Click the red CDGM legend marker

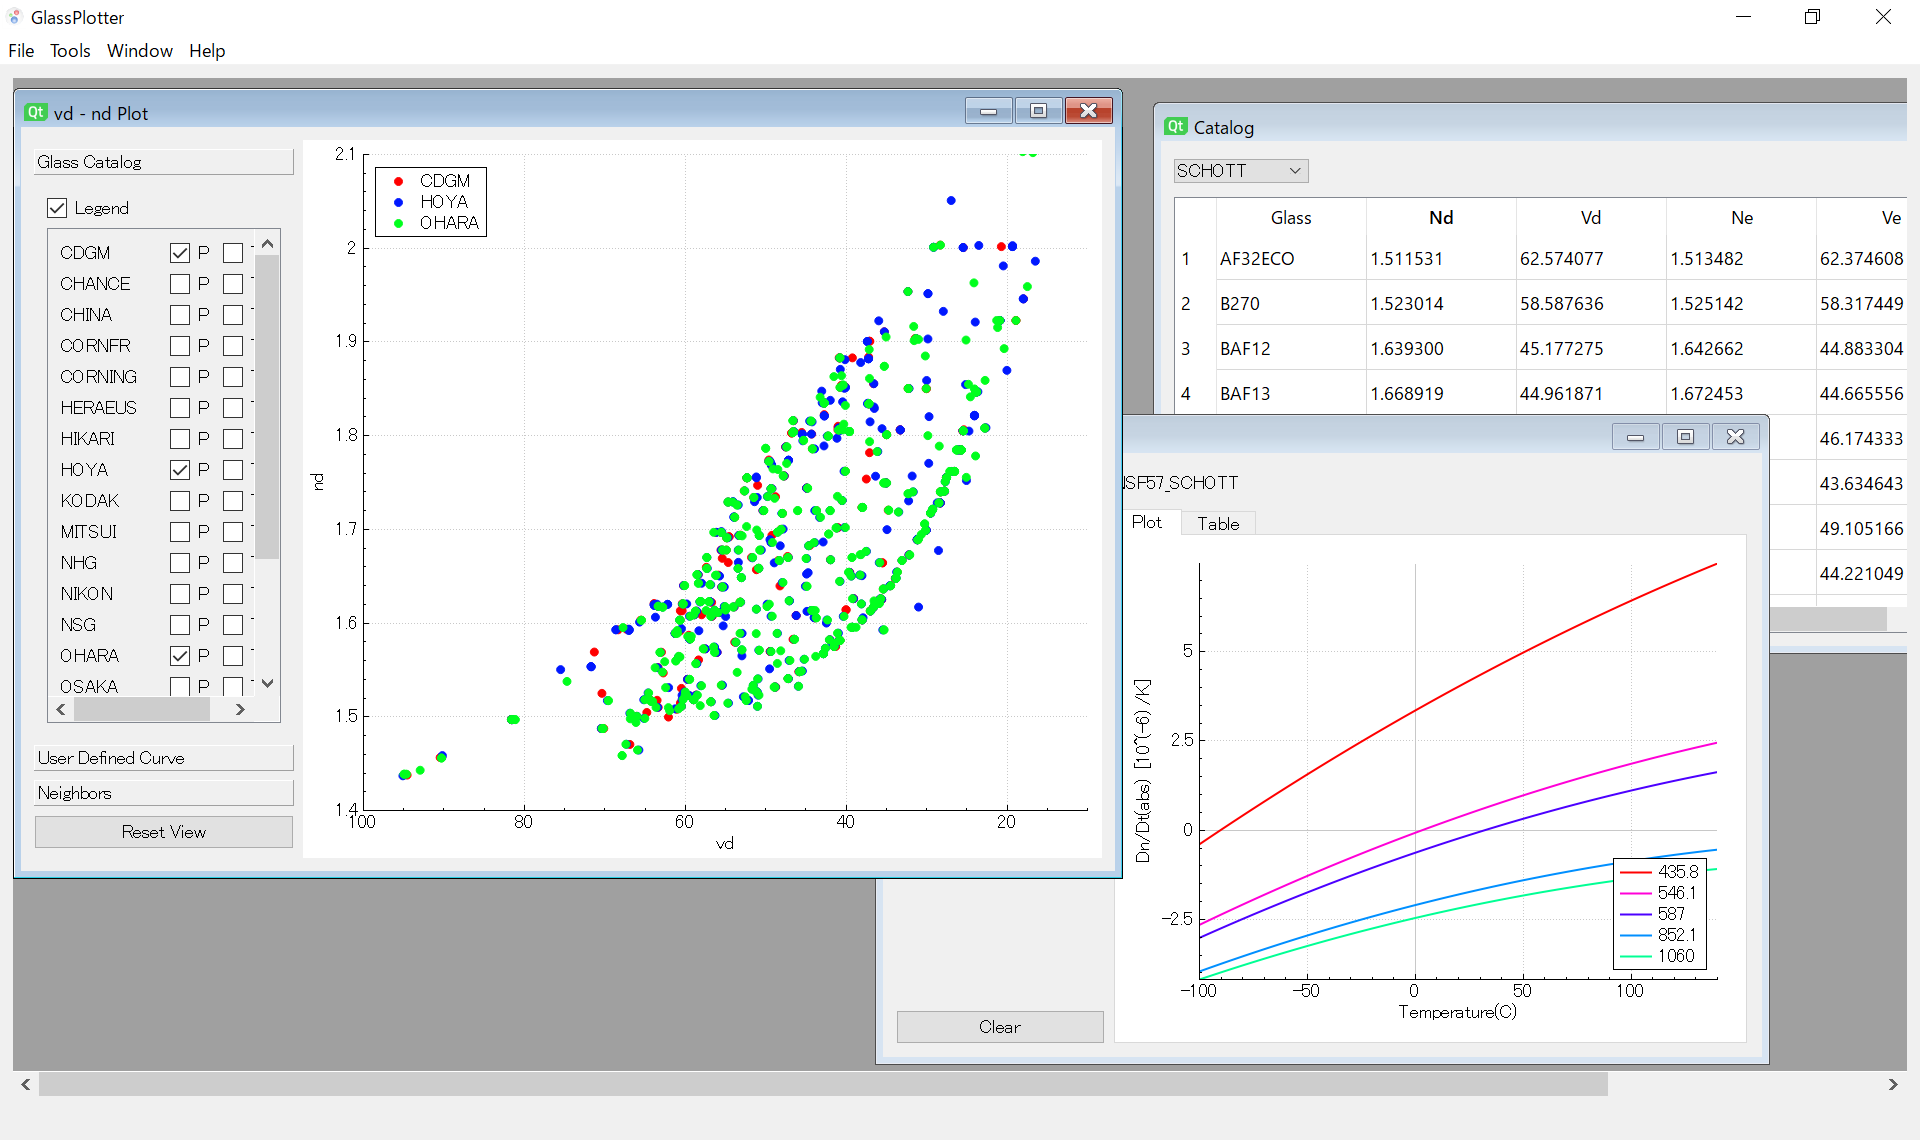click(x=399, y=181)
